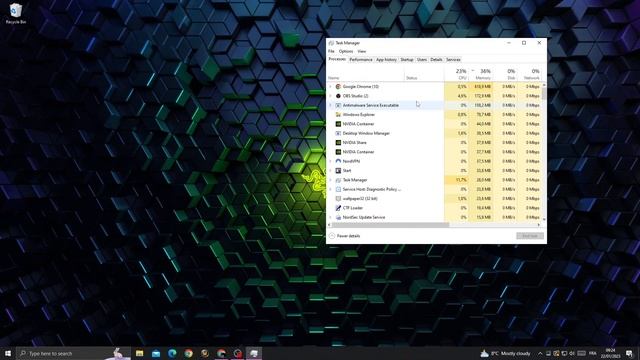640x360 pixels.
Task: Expand Antimalware Service Executable row
Action: (x=330, y=105)
